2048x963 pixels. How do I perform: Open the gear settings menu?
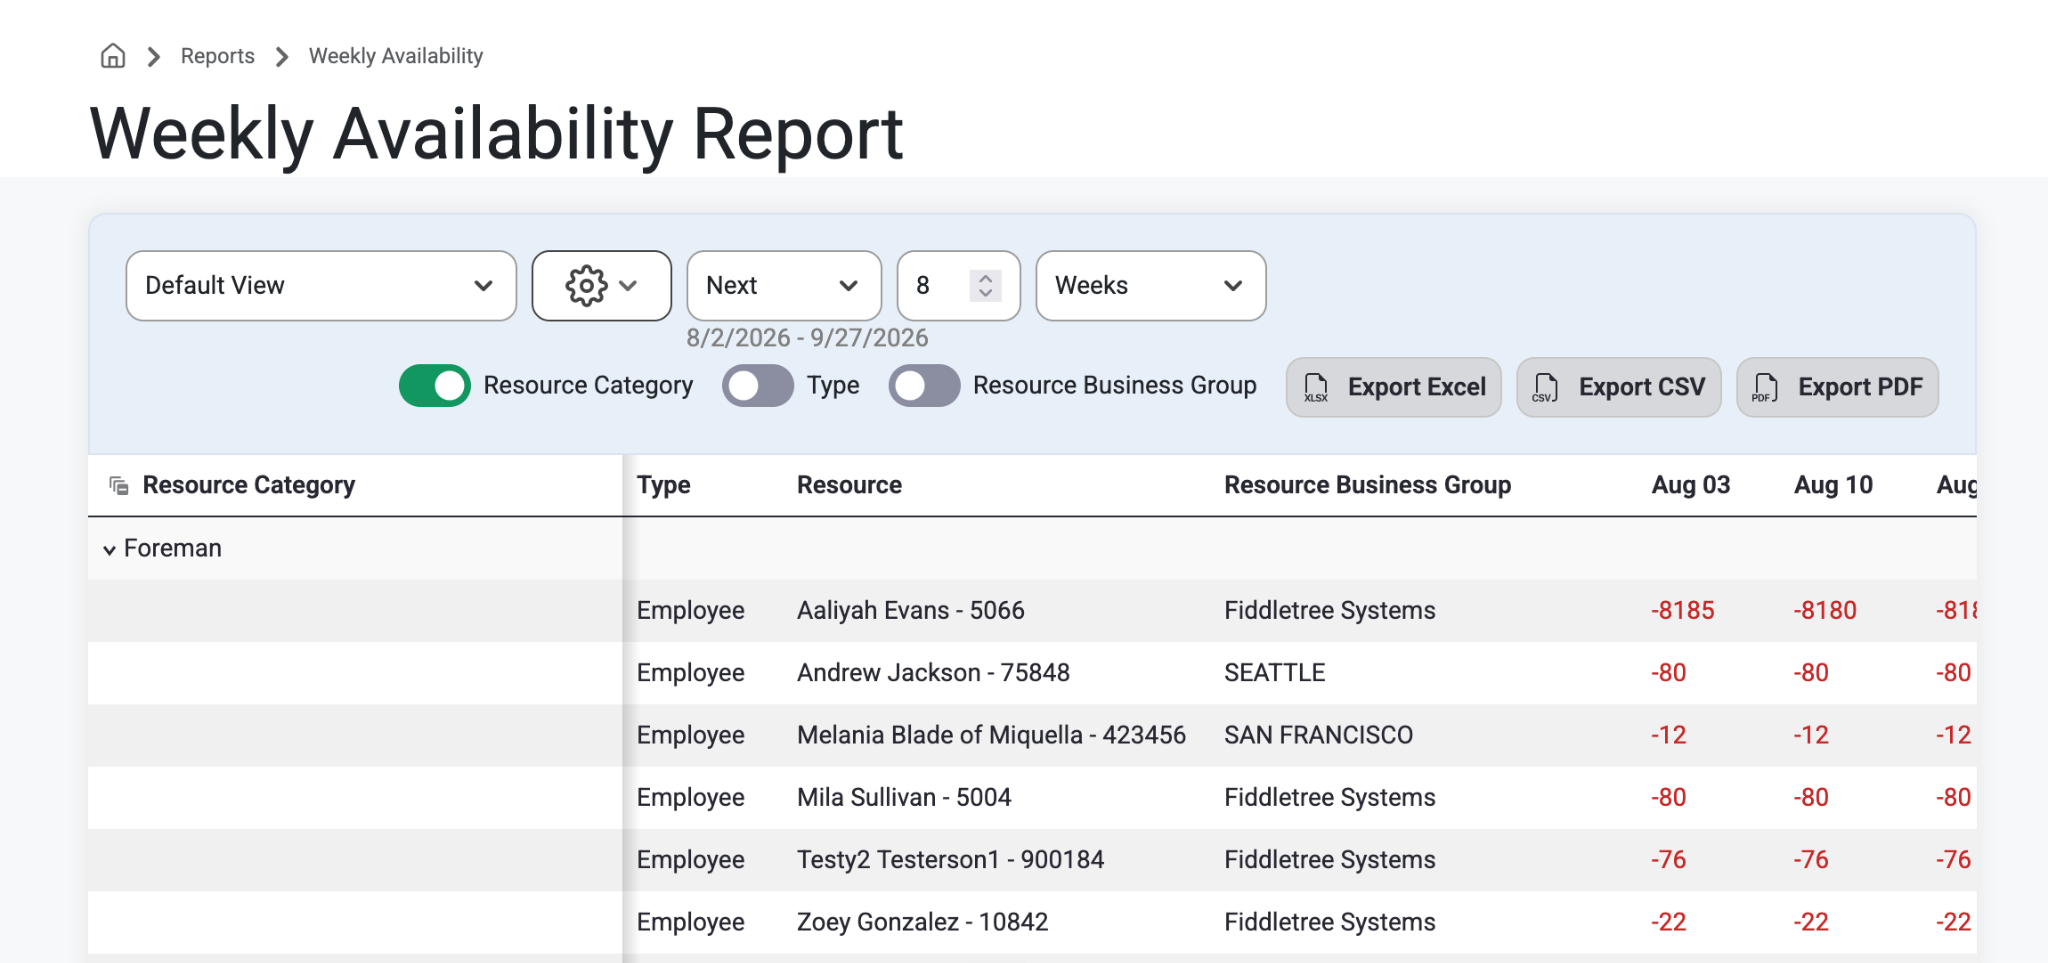click(x=601, y=286)
